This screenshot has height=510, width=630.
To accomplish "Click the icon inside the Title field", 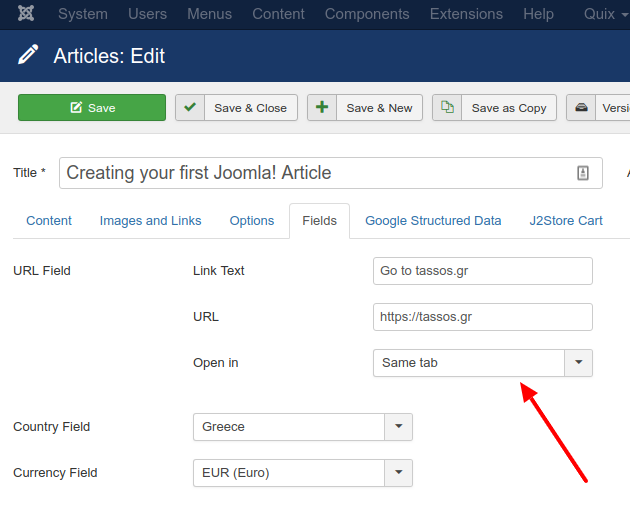I will point(583,173).
